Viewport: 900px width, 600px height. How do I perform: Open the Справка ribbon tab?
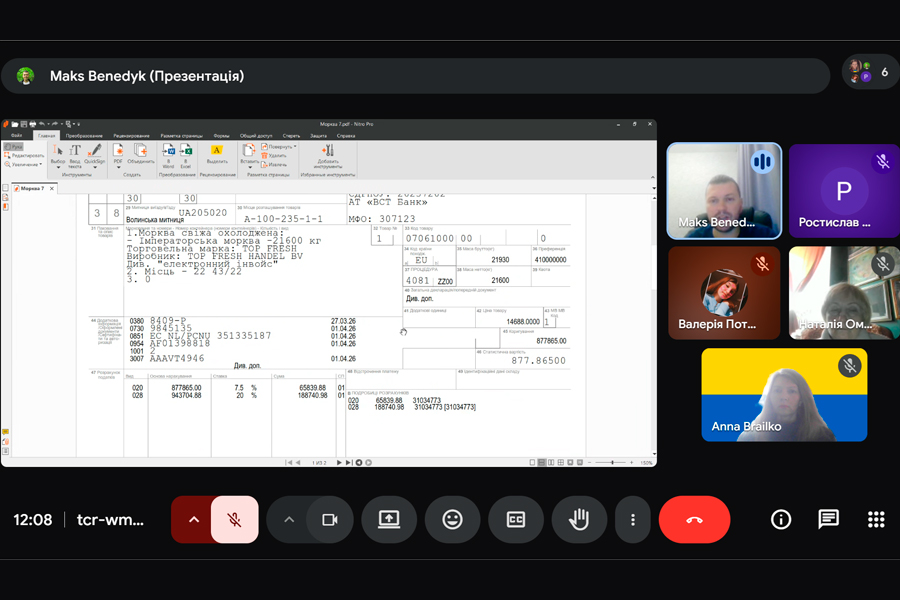click(x=346, y=136)
